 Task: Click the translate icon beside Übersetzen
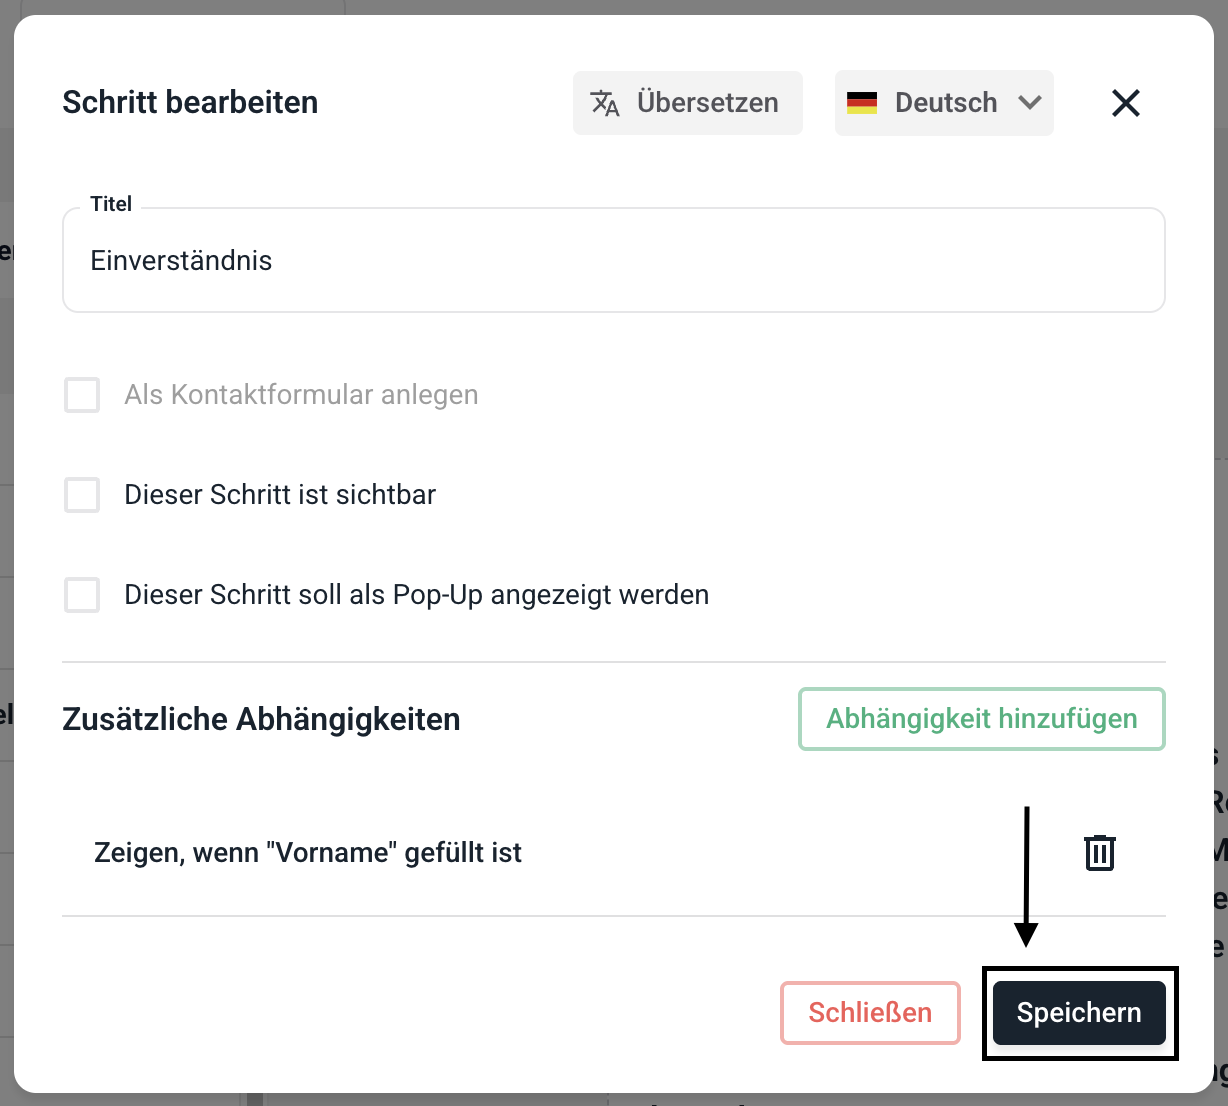tap(605, 103)
